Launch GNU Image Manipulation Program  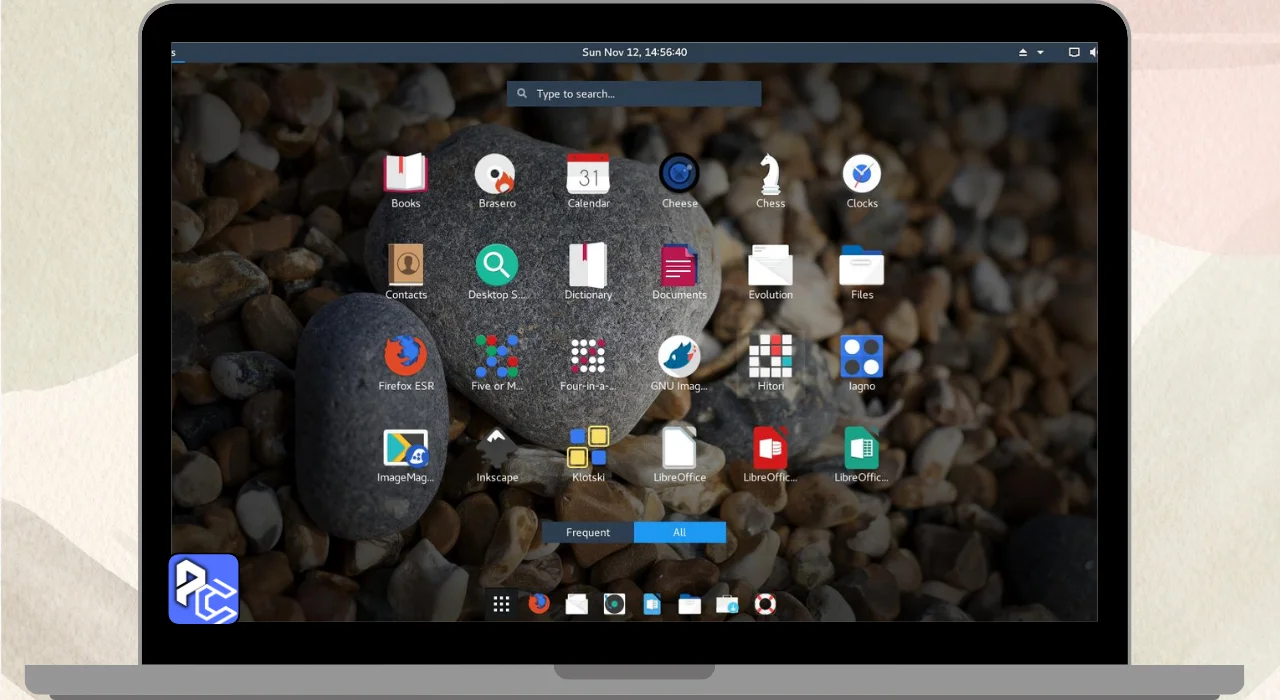[x=679, y=357]
